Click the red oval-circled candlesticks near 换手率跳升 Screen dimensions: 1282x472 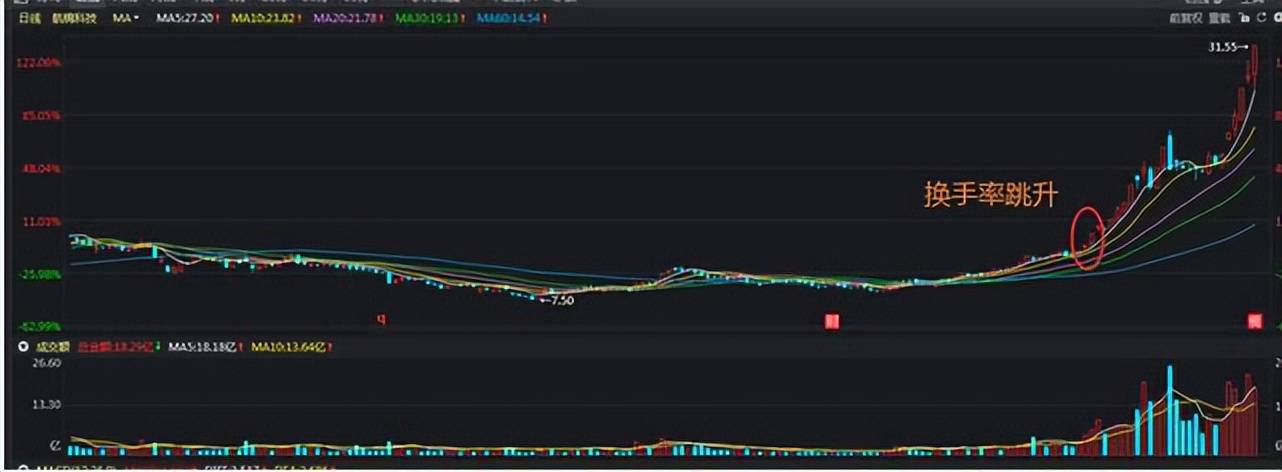pos(1088,237)
